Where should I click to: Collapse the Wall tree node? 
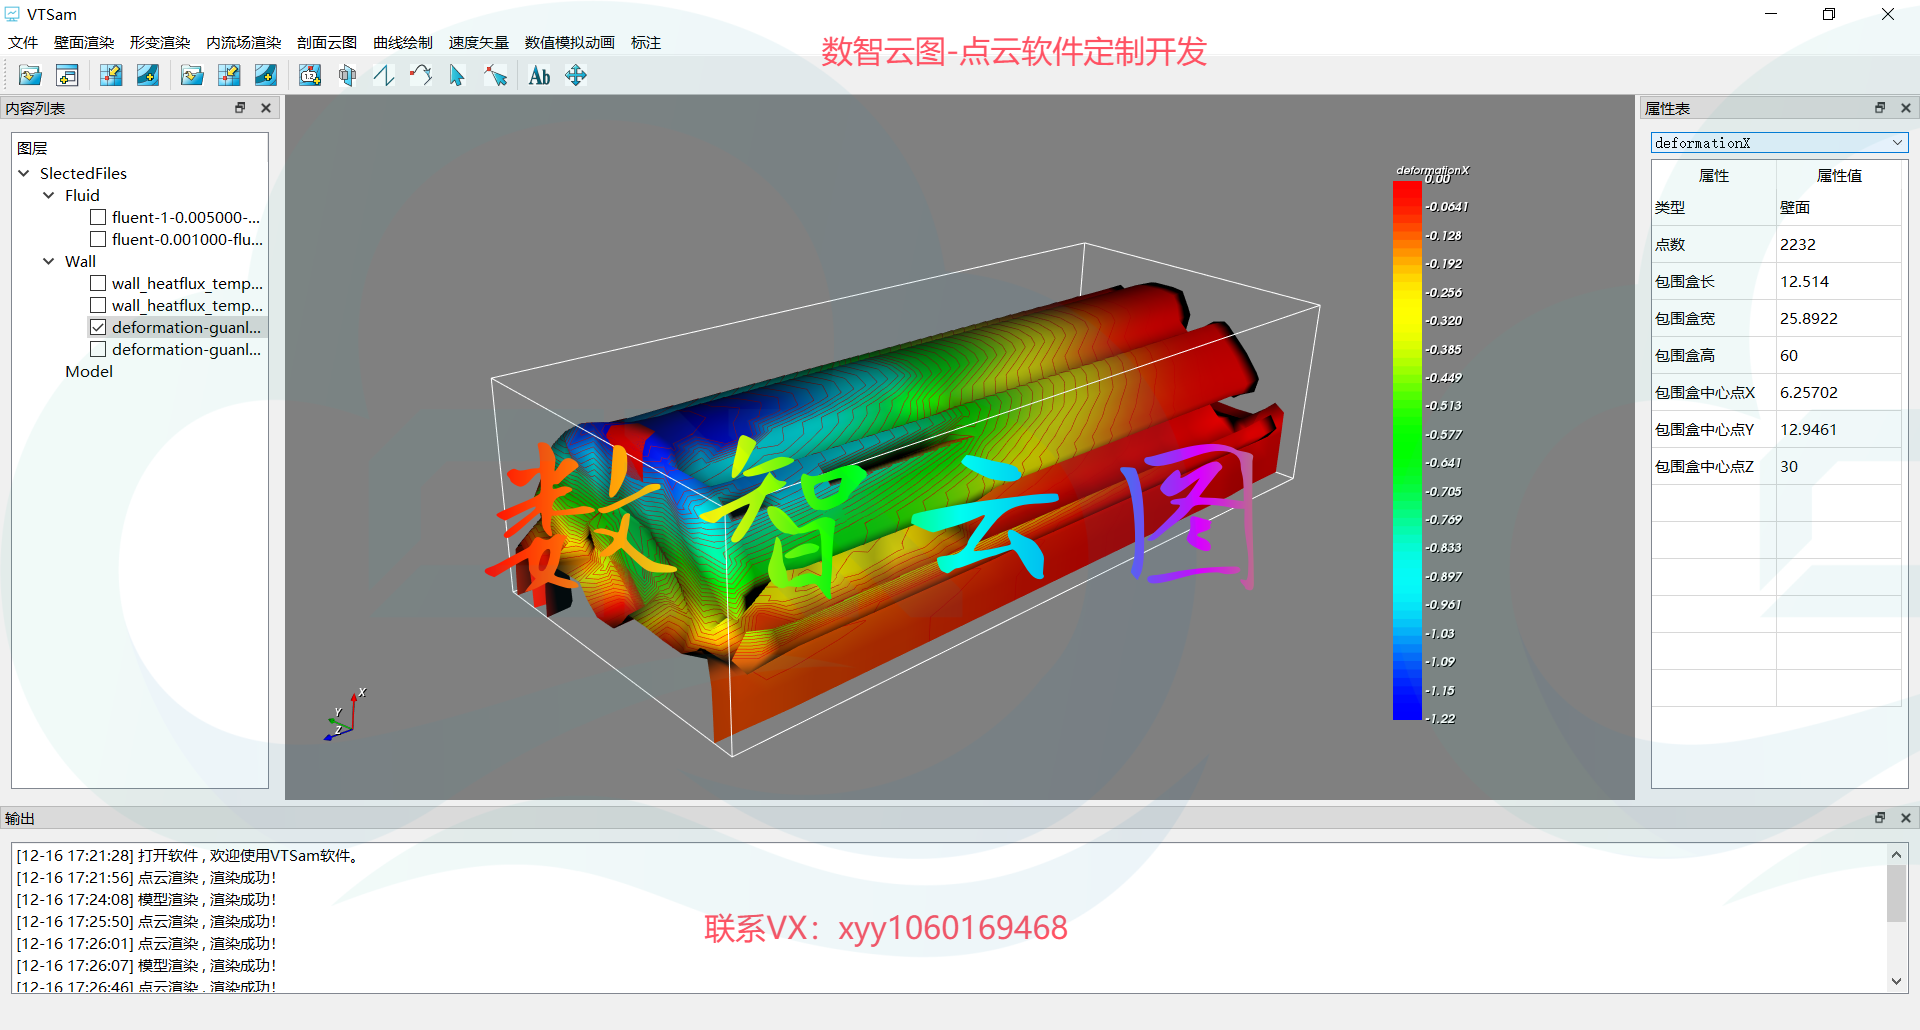click(48, 261)
